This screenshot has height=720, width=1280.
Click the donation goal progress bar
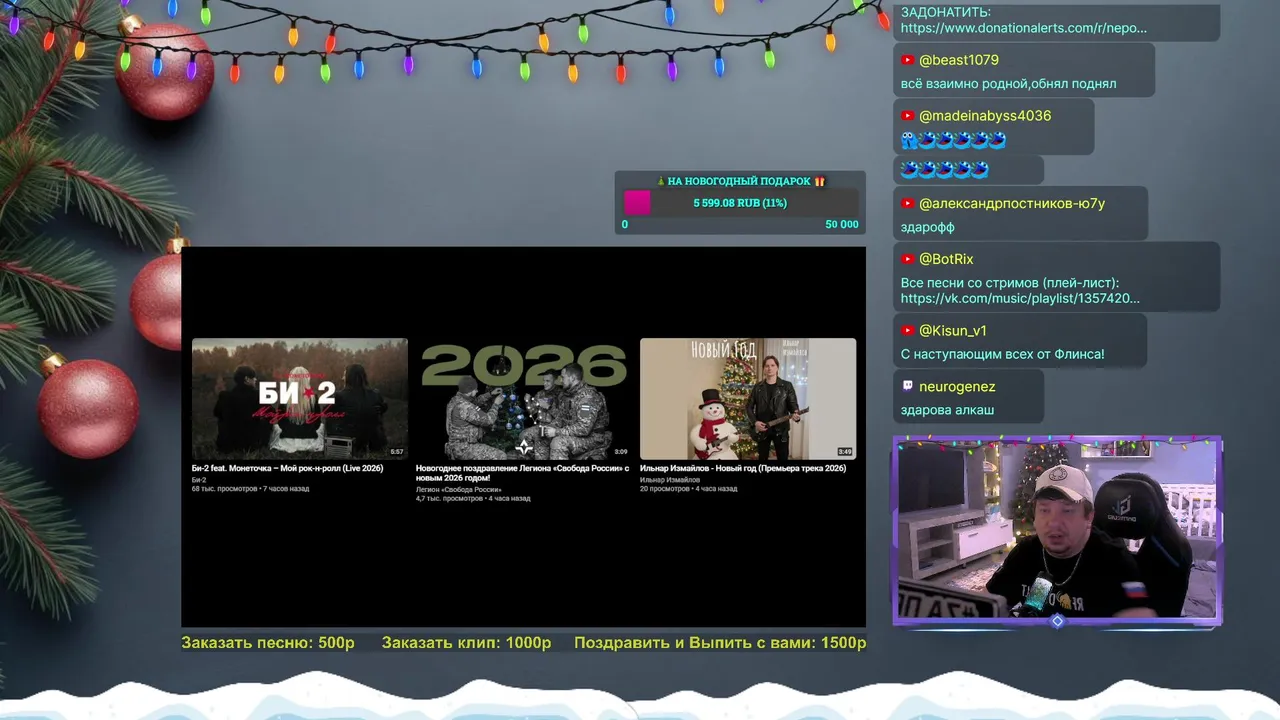(x=740, y=203)
